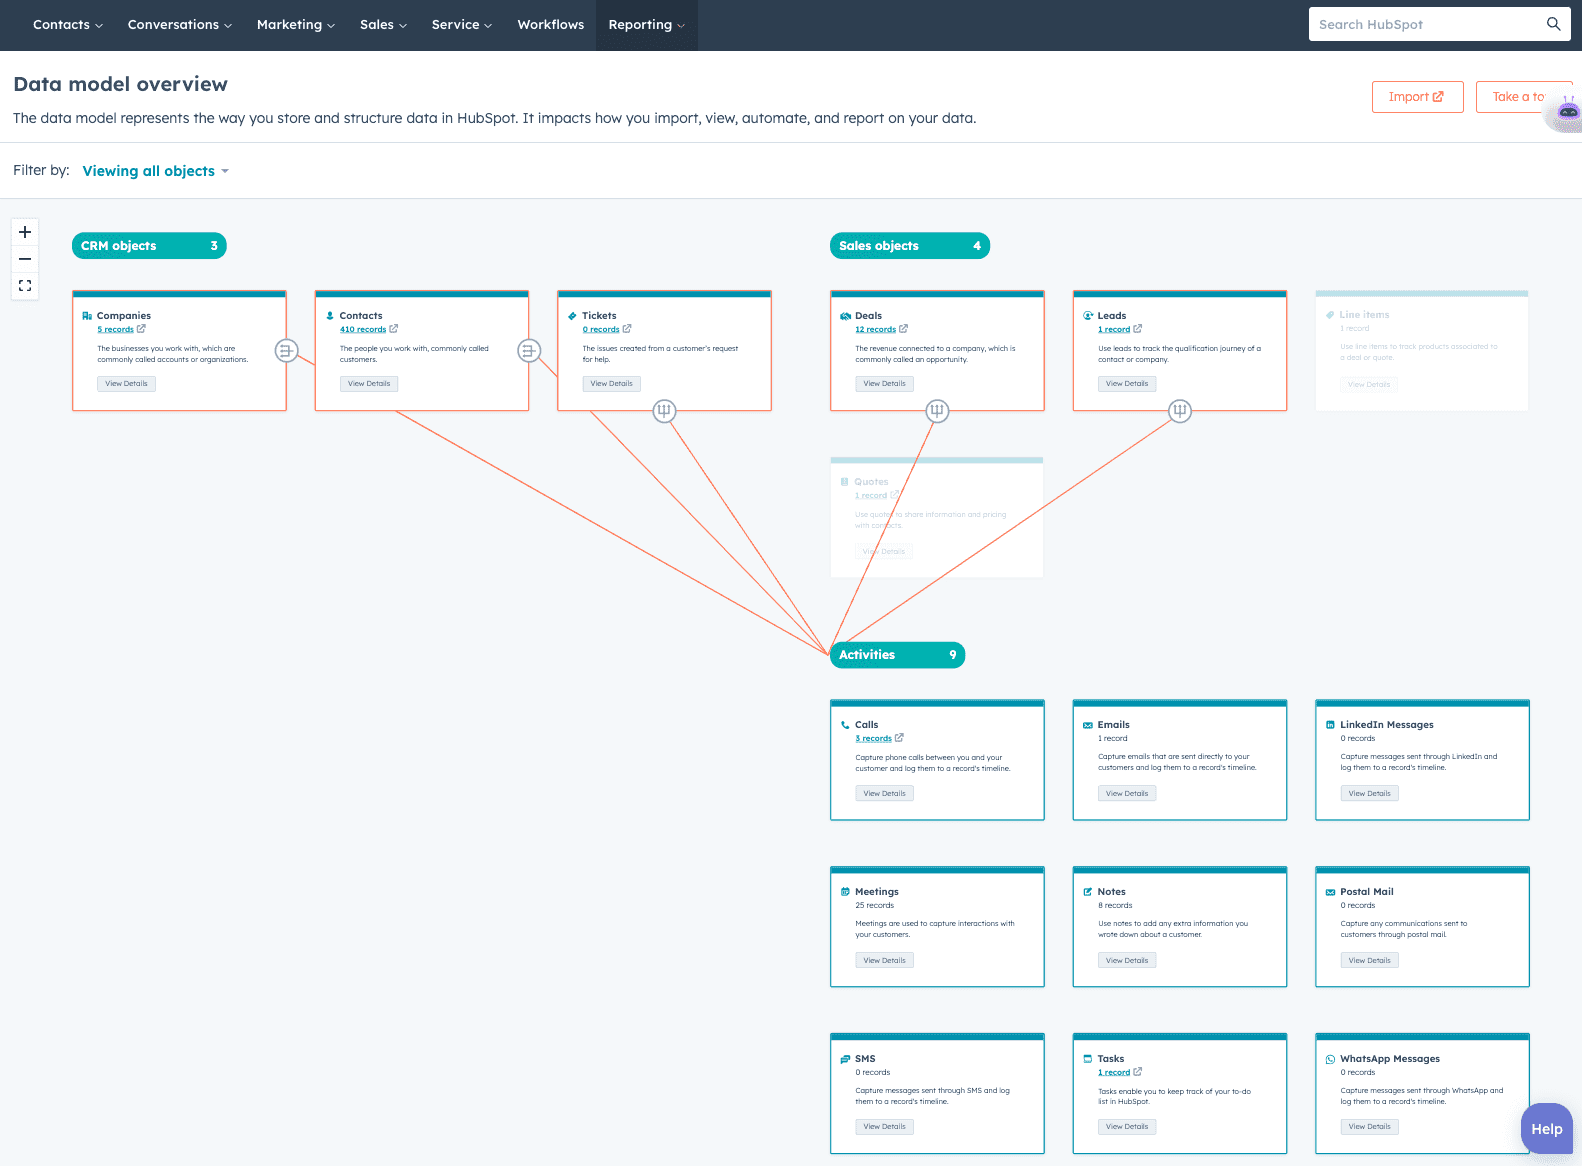Open the 3 records link for Calls
Viewport: 1582px width, 1166px height.
873,738
